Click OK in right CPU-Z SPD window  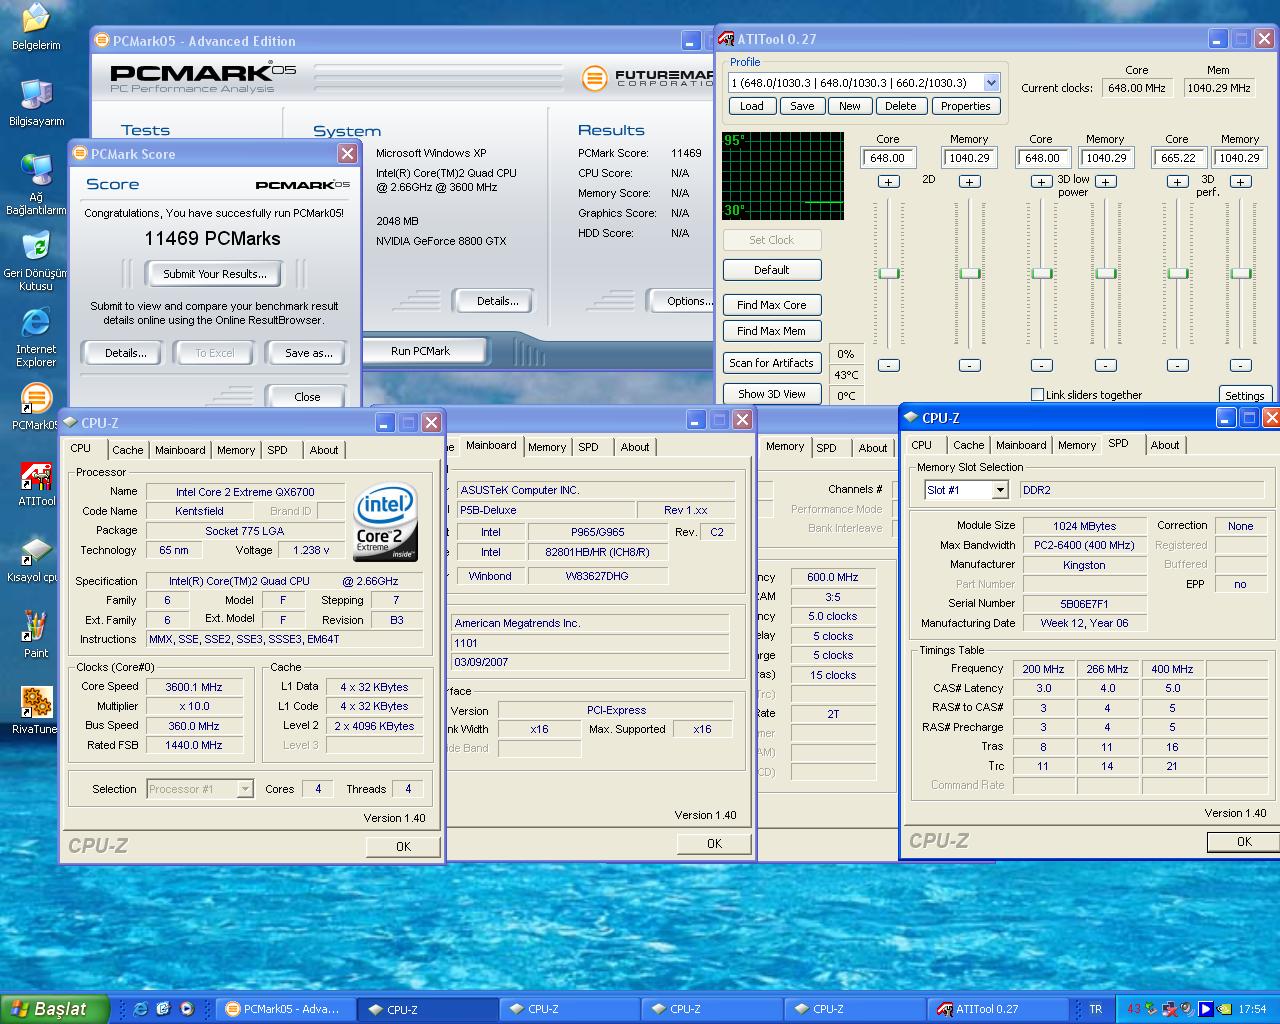click(x=1243, y=841)
